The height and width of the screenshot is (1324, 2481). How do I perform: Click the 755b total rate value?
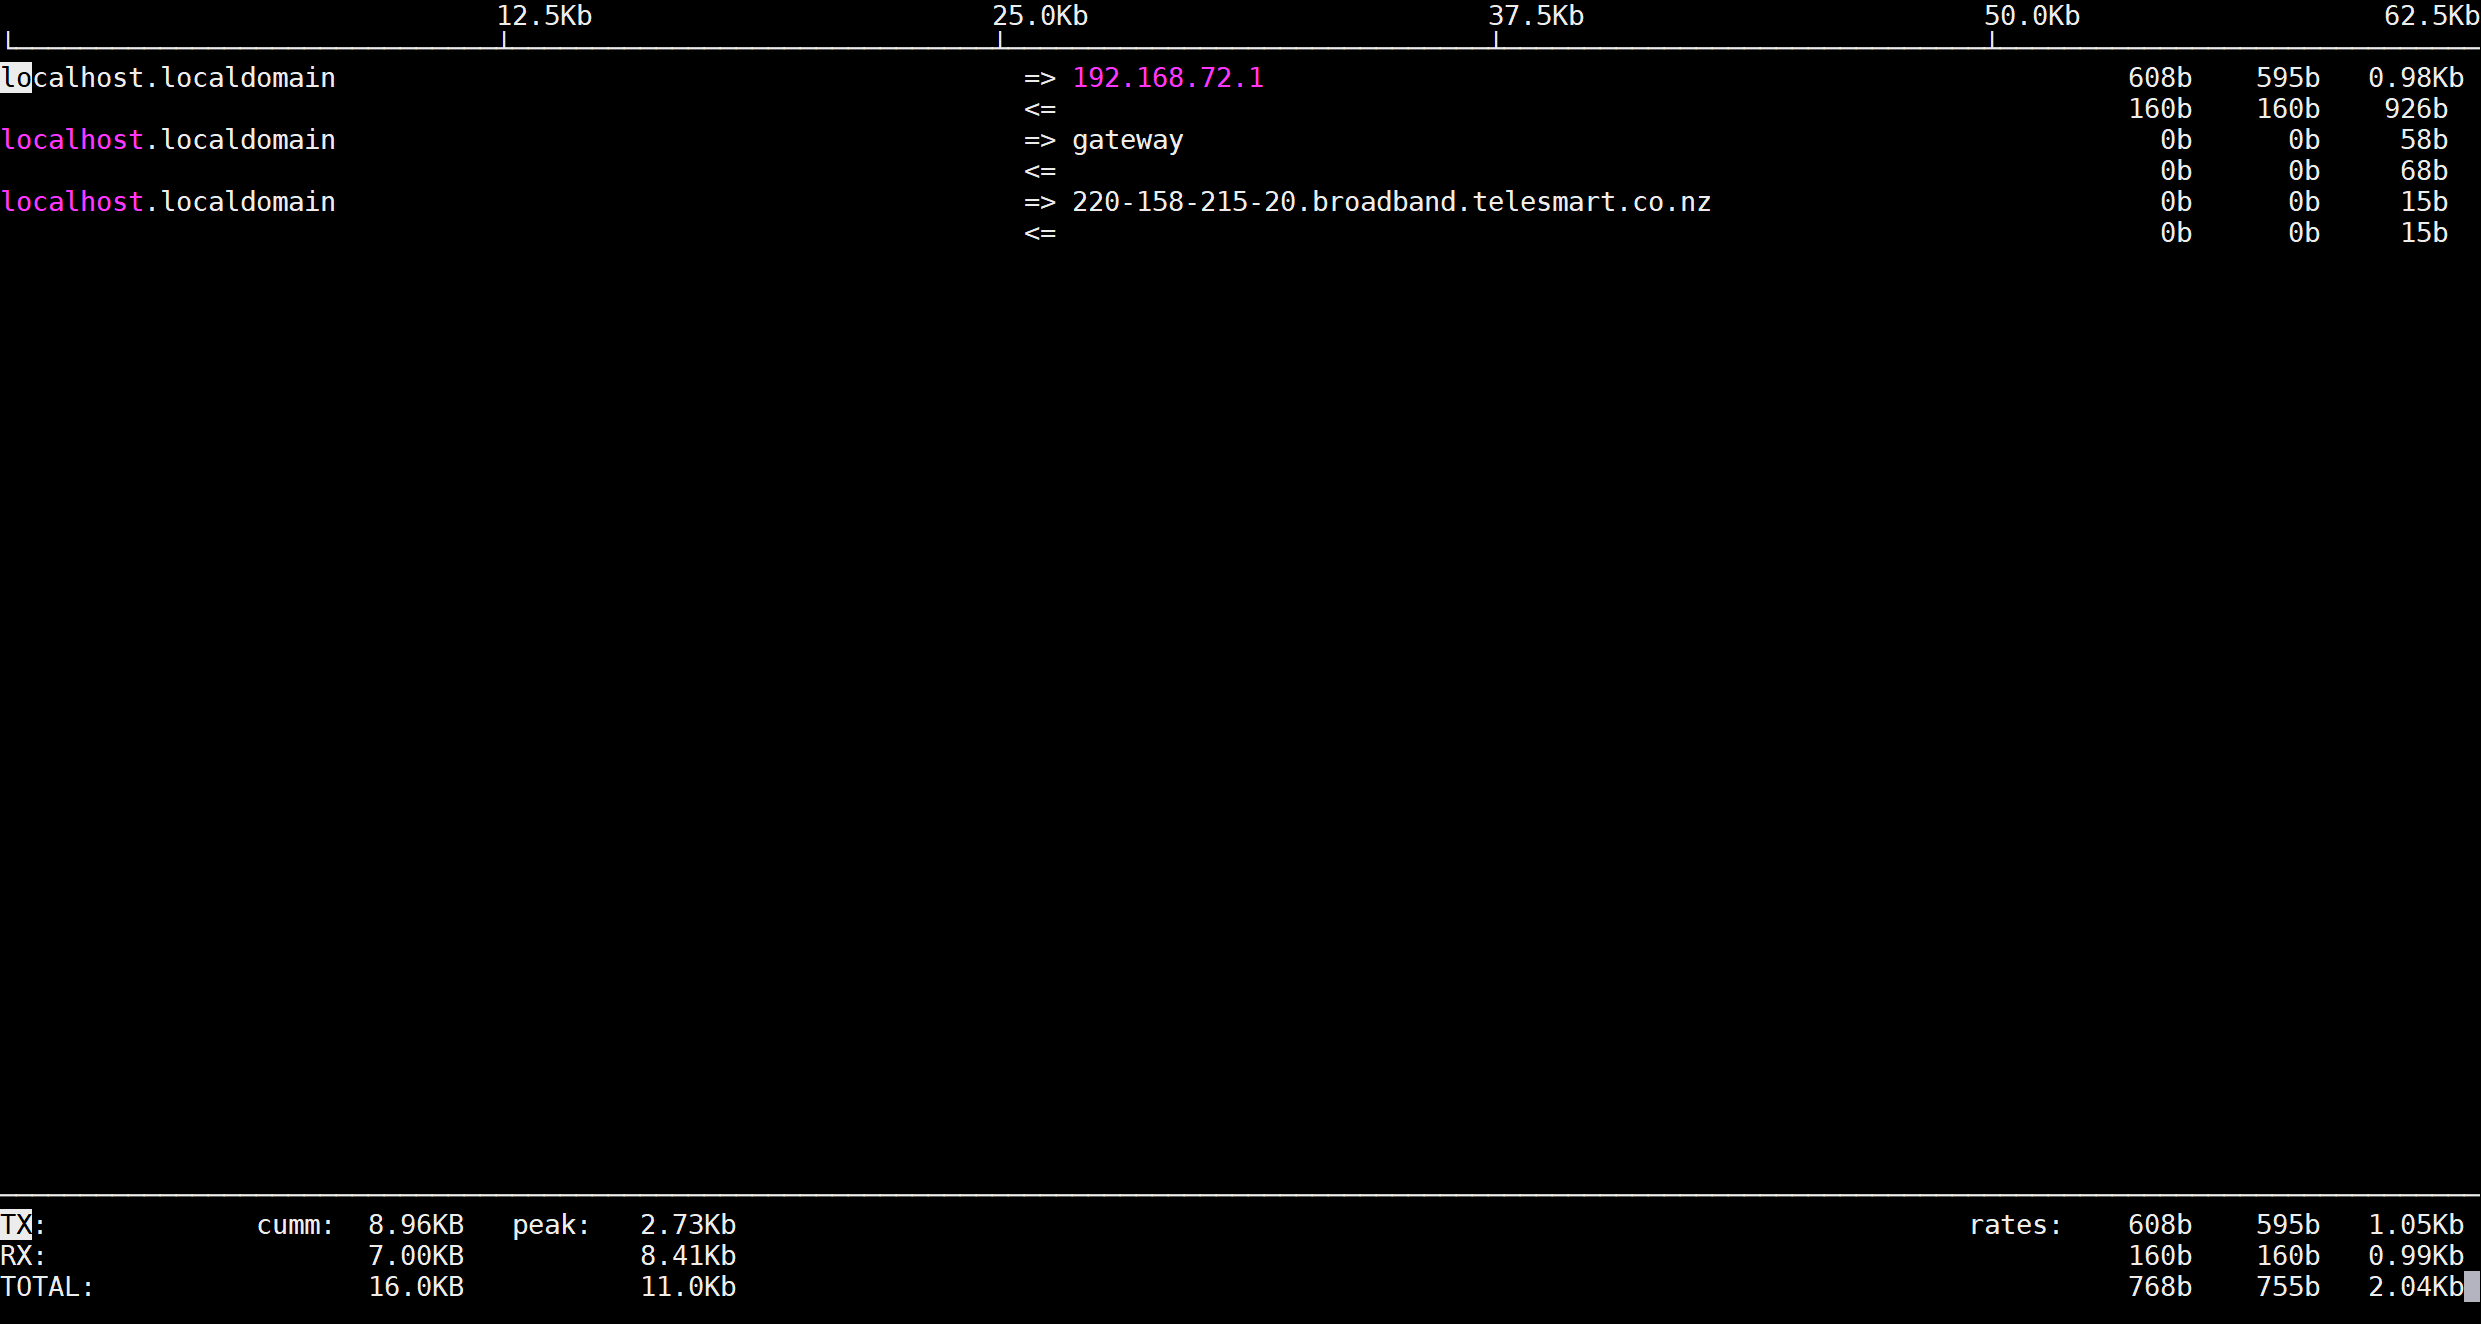tap(2288, 1287)
